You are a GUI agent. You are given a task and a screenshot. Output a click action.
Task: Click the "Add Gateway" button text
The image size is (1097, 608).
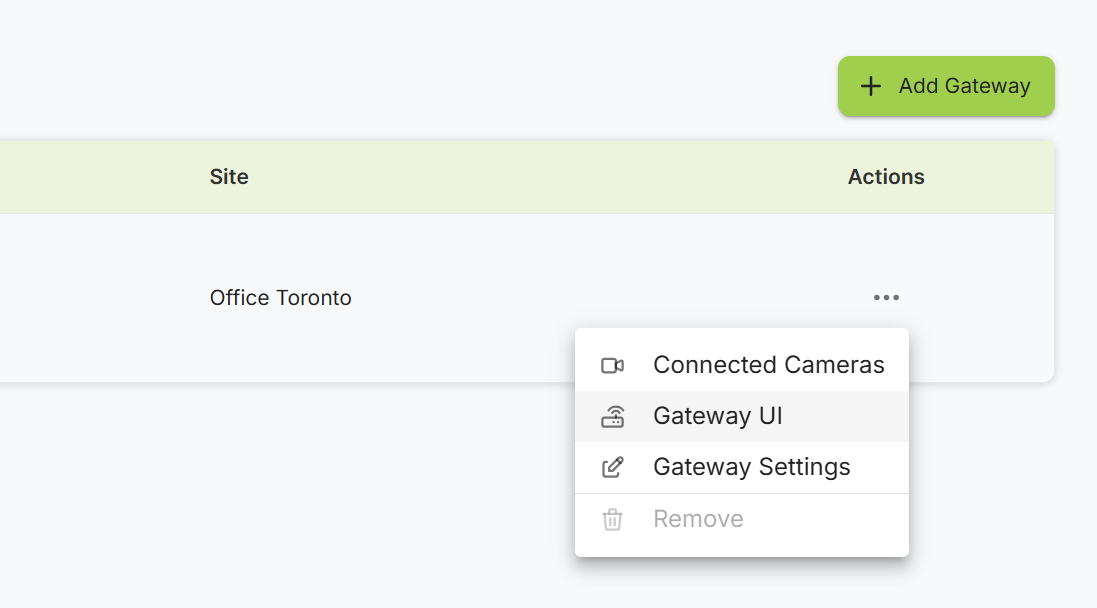click(x=964, y=86)
